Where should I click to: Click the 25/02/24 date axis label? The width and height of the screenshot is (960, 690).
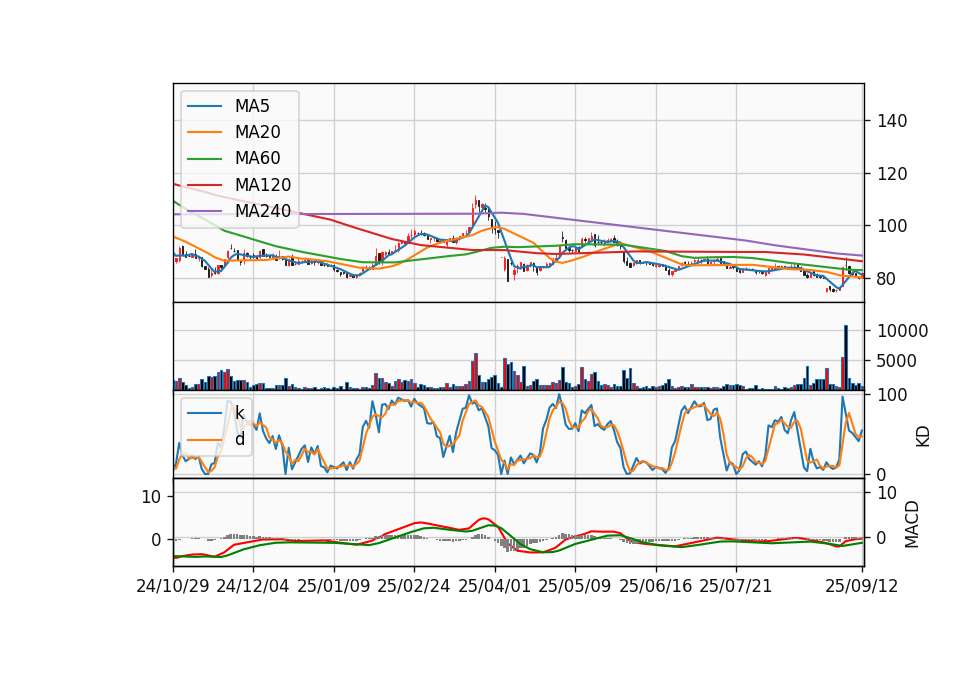(413, 586)
